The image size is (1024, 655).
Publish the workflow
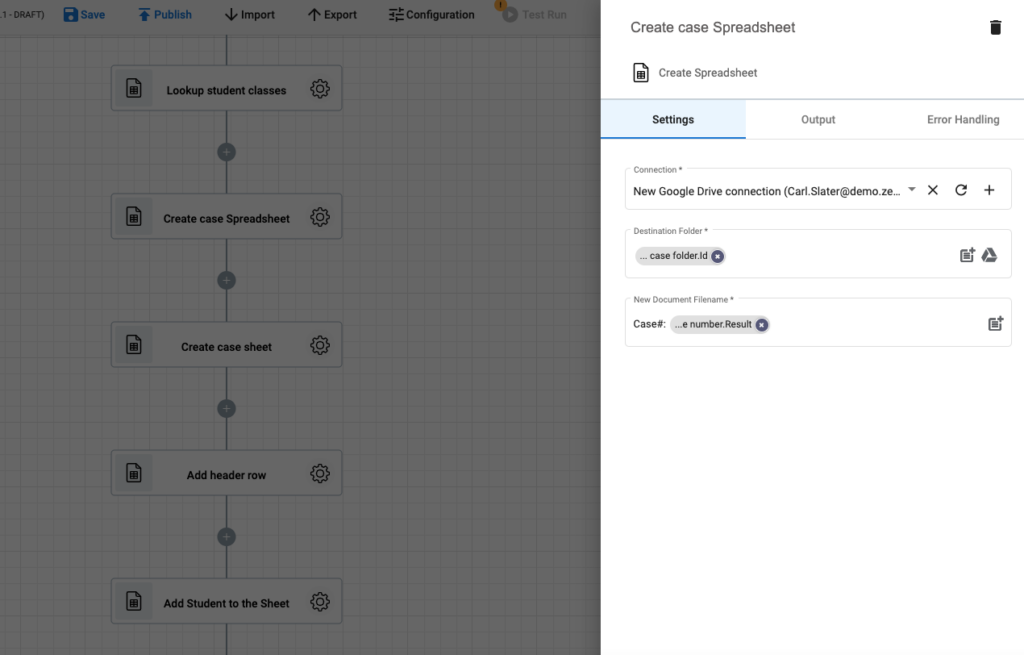point(165,14)
